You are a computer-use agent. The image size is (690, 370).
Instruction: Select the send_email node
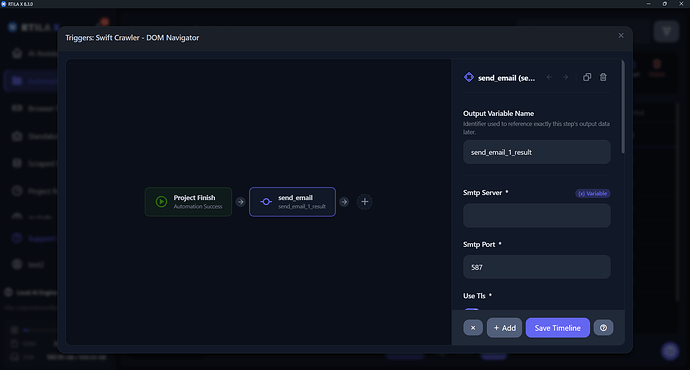(292, 202)
